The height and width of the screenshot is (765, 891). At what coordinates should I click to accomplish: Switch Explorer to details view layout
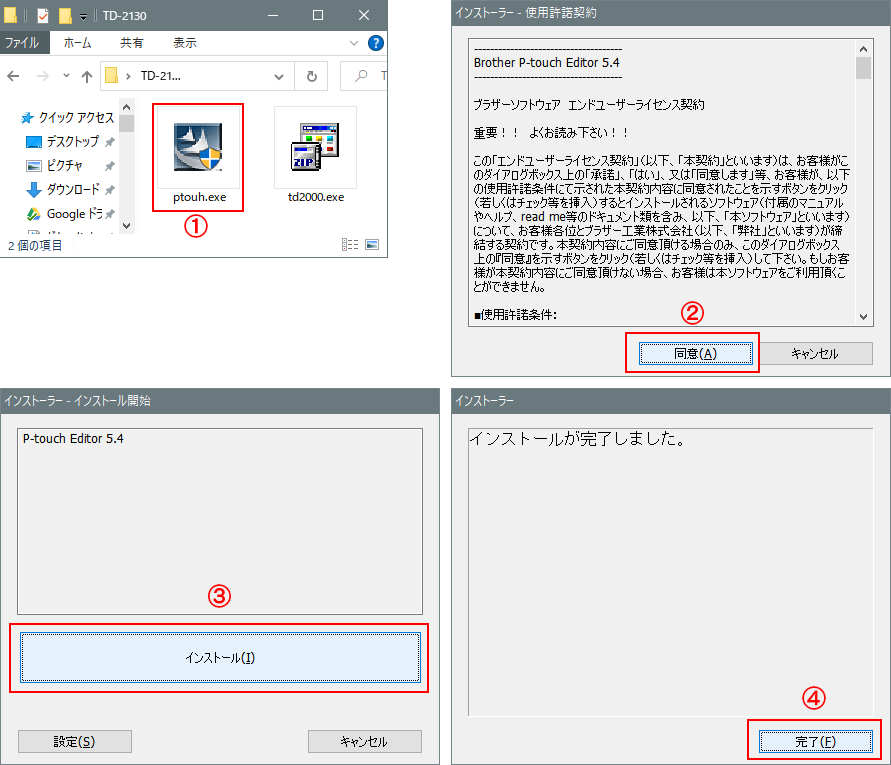click(350, 244)
